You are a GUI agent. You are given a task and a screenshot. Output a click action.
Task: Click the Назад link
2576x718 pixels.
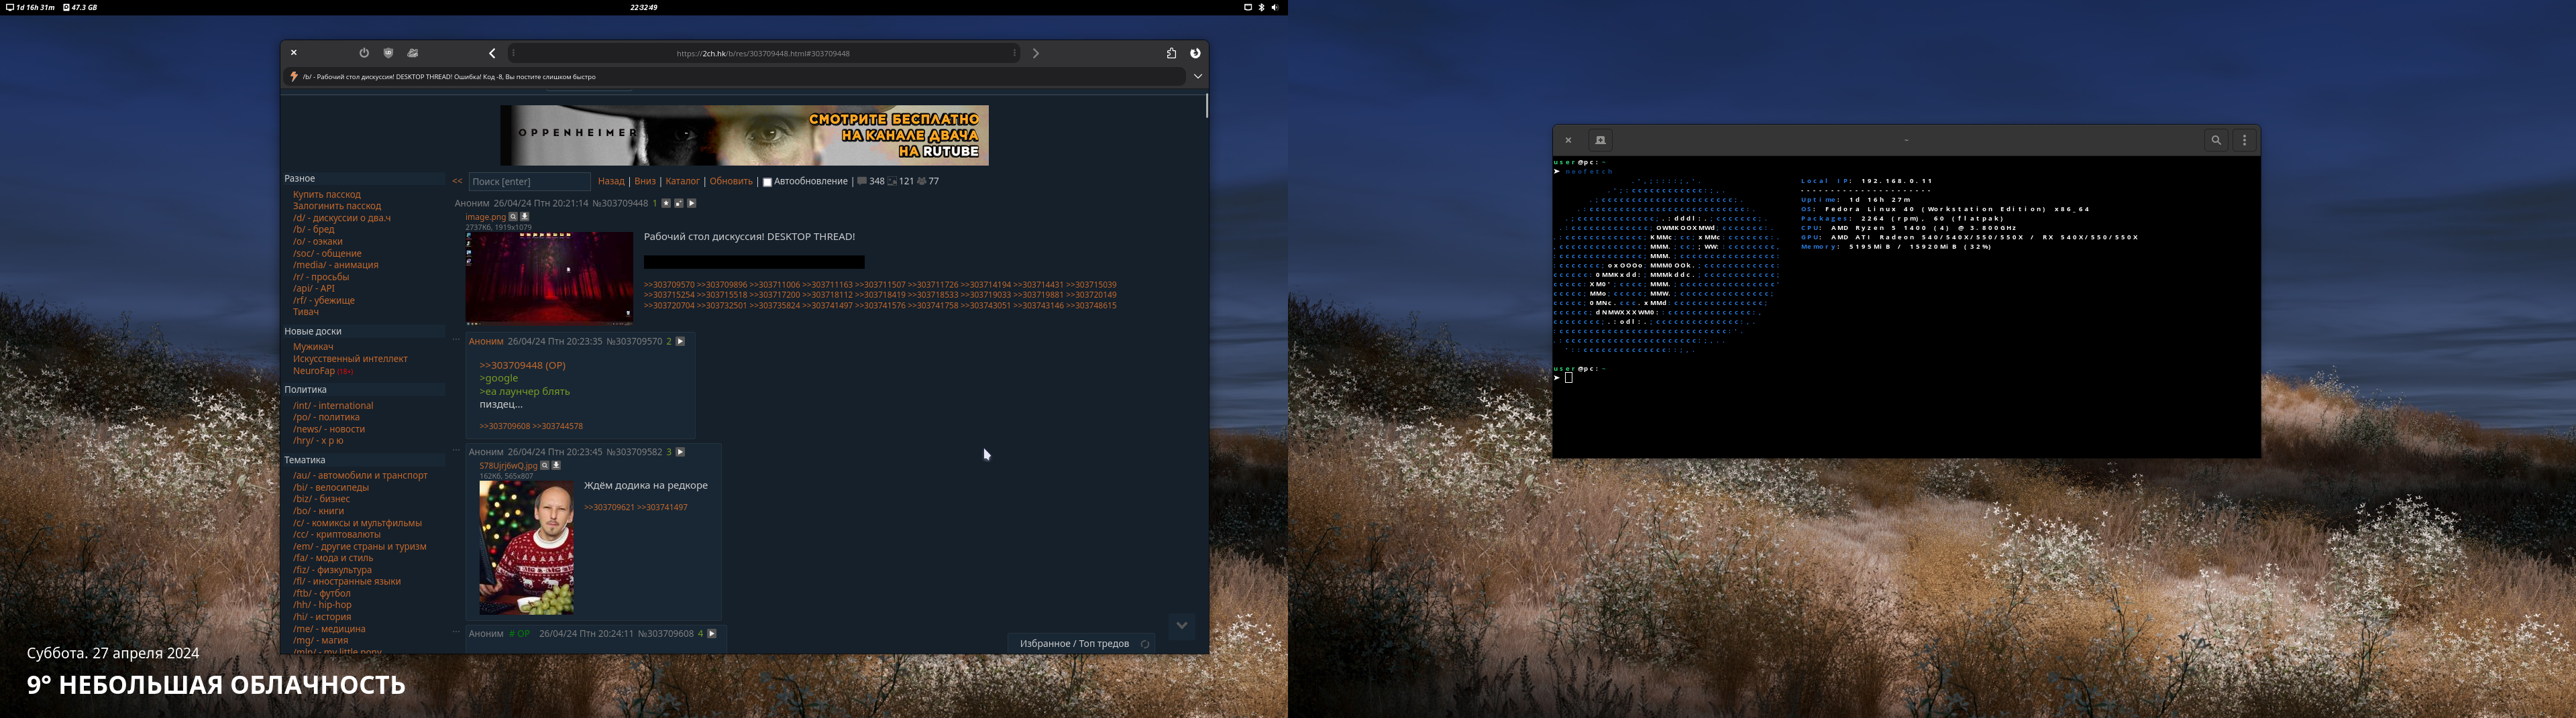point(611,181)
